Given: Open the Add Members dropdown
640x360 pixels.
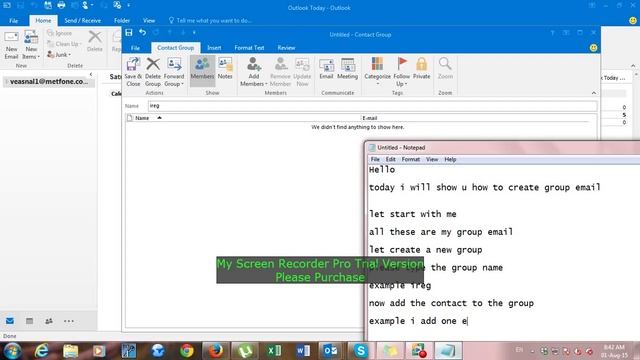Looking at the screenshot, I should coord(253,72).
